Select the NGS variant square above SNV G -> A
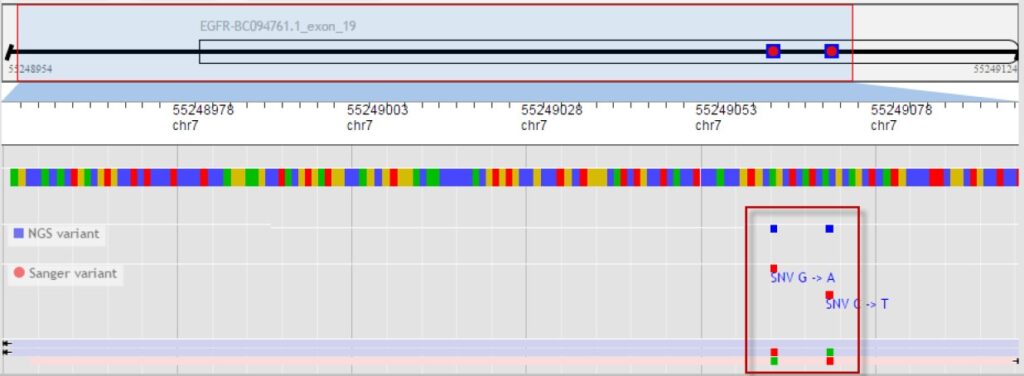Image resolution: width=1024 pixels, height=376 pixels. 774,228
